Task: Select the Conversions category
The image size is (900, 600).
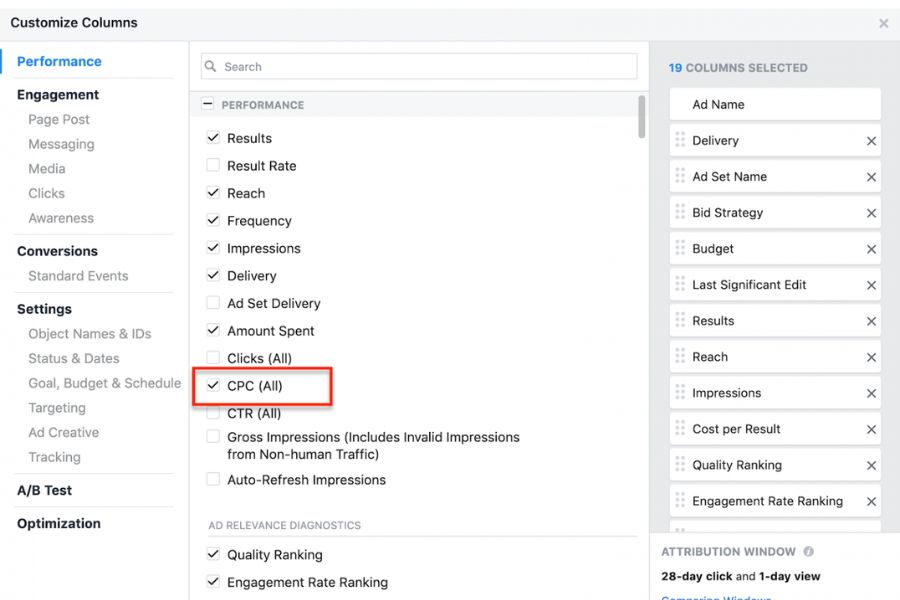Action: click(x=57, y=251)
